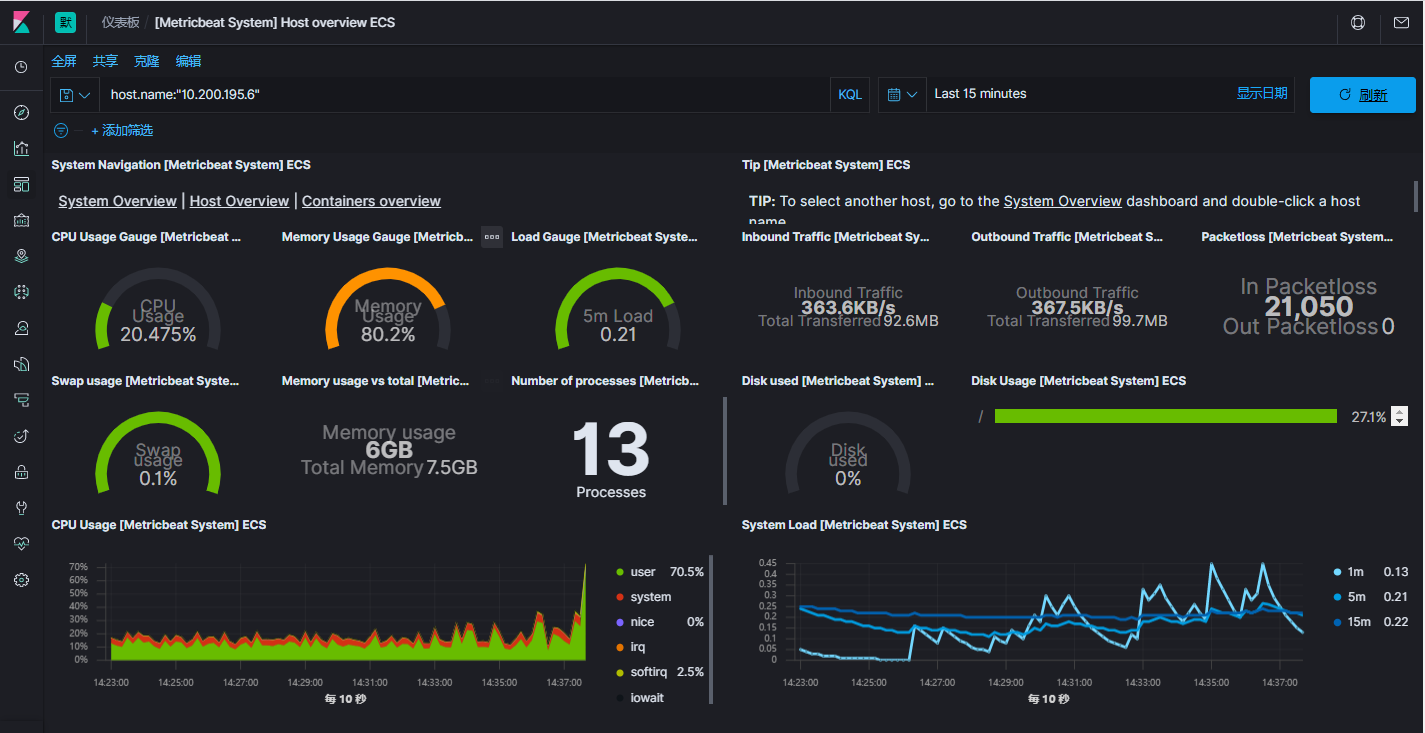
Task: Open Machine Learning icon in sidebar
Action: click(21, 292)
